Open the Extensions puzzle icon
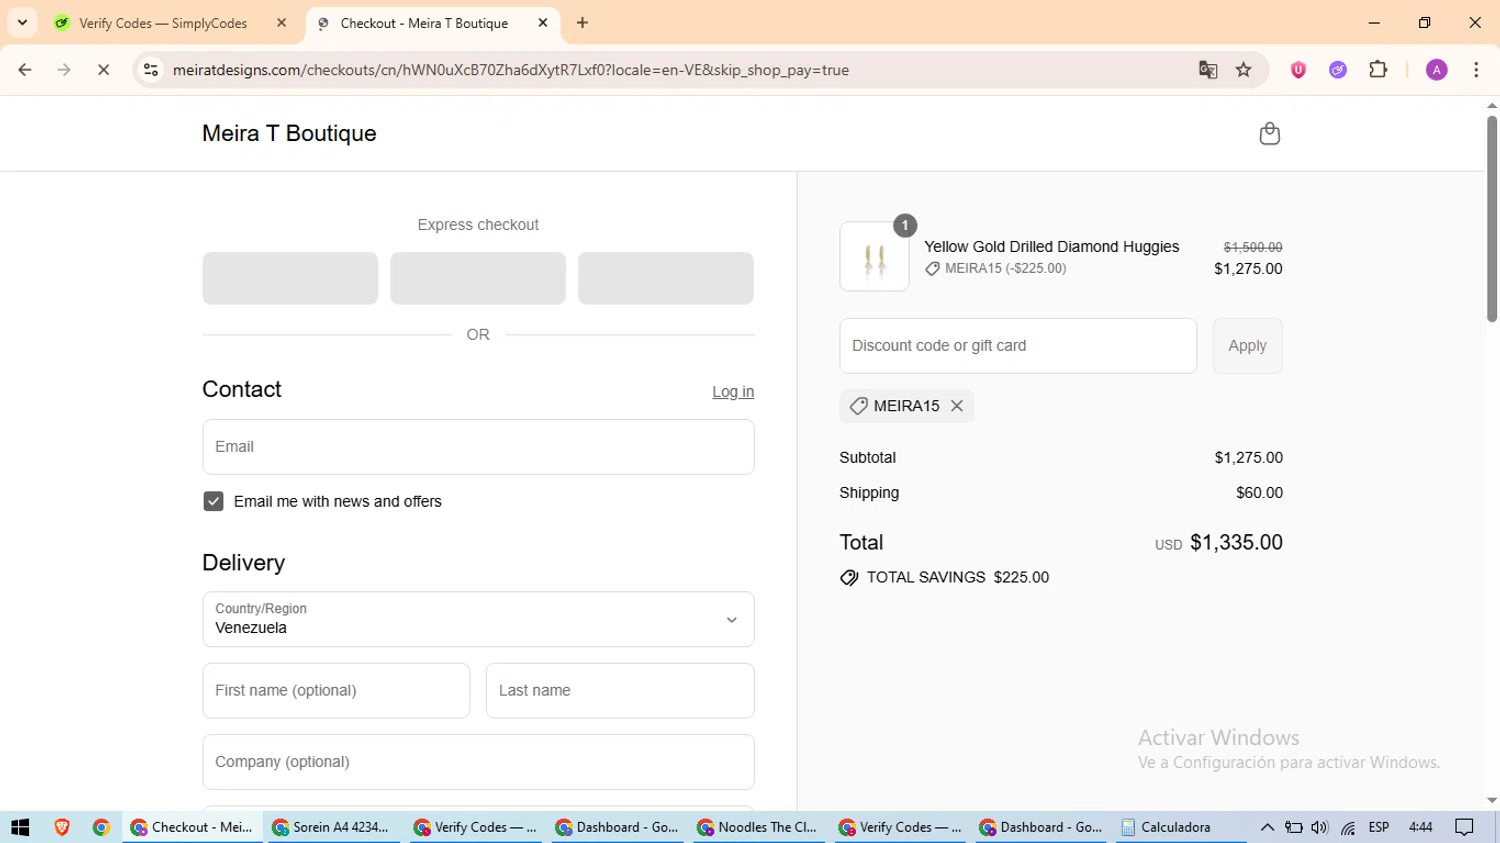 1378,70
